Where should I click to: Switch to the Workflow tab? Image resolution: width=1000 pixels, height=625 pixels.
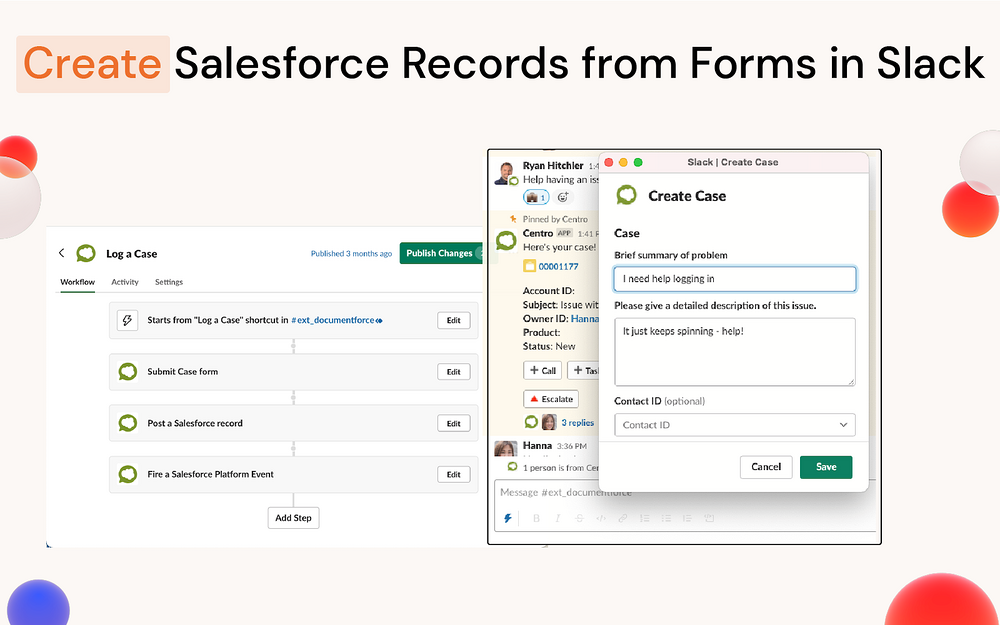[77, 282]
